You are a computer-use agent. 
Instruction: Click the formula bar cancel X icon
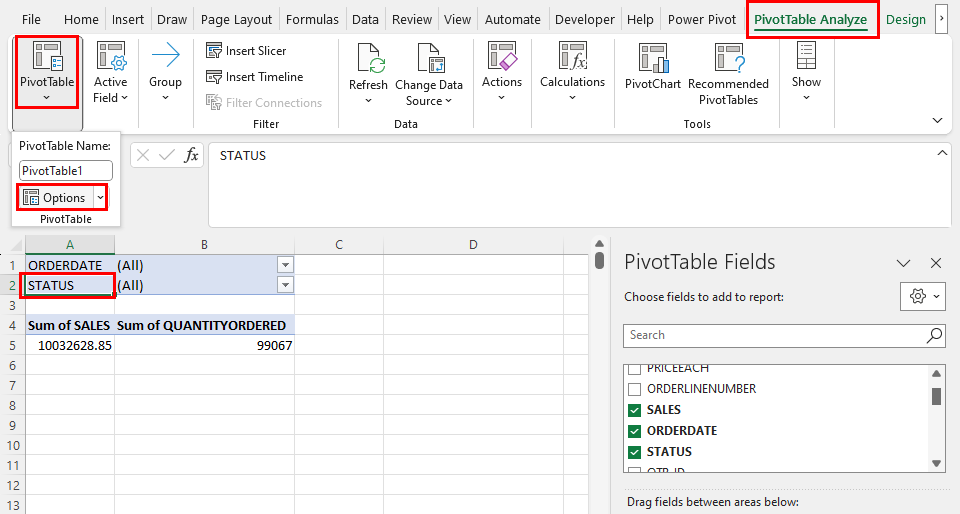click(x=143, y=155)
